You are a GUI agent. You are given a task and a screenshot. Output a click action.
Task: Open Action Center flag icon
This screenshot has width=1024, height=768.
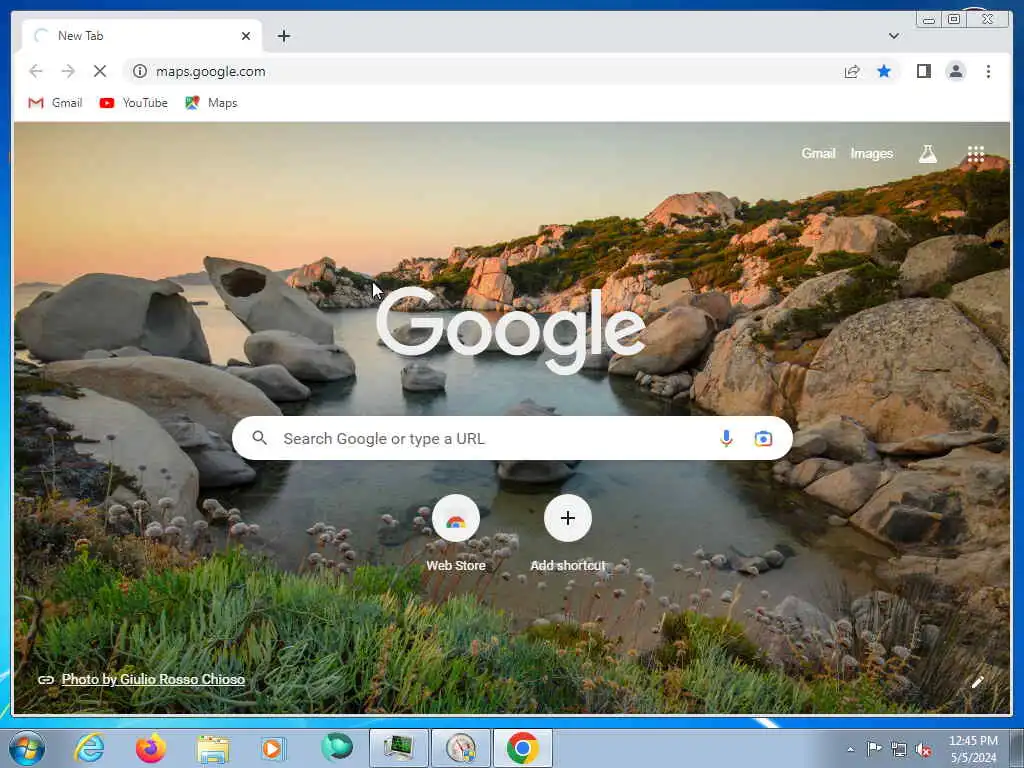(x=874, y=749)
